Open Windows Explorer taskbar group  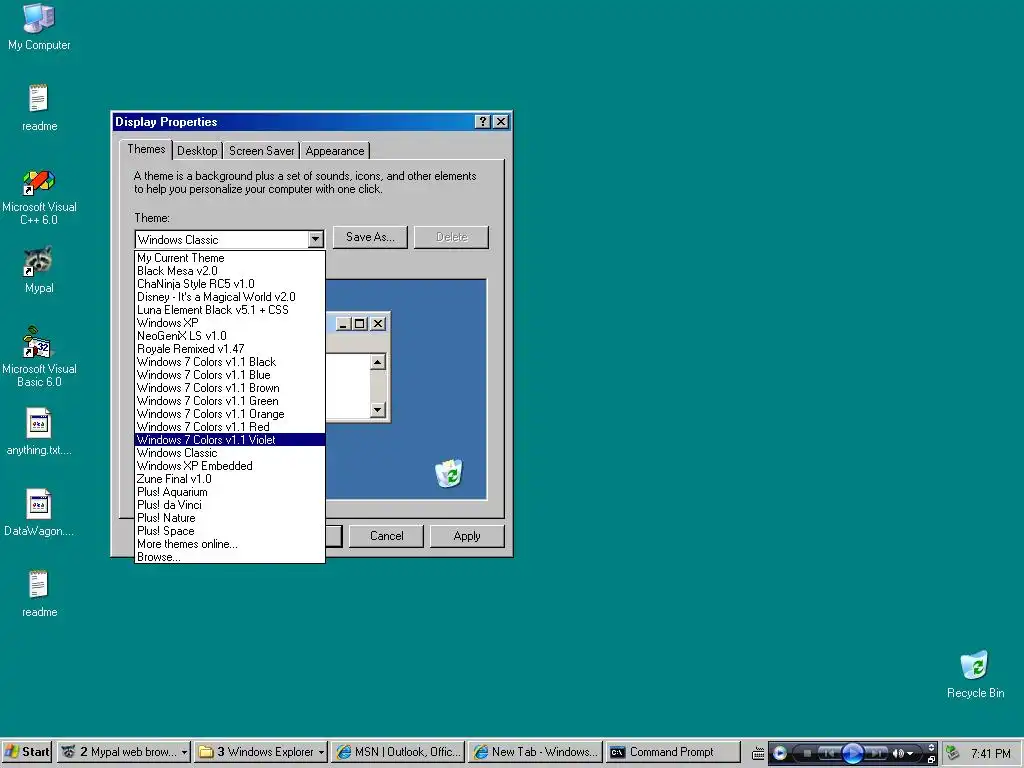coord(261,752)
